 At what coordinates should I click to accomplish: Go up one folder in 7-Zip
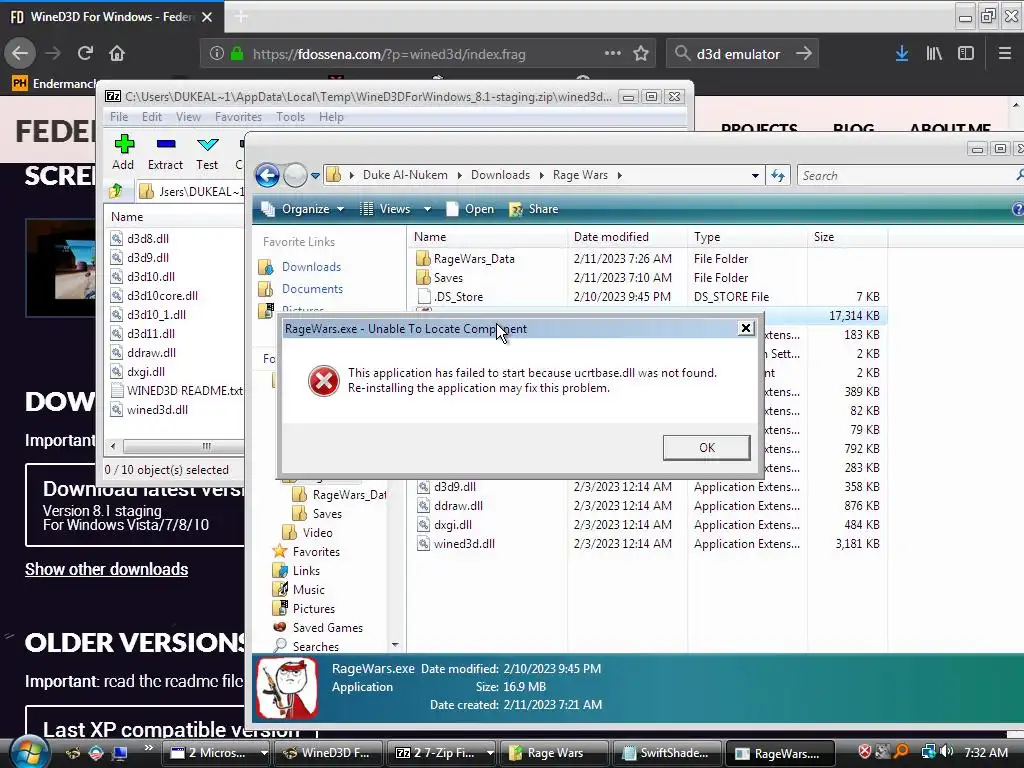click(x=116, y=191)
